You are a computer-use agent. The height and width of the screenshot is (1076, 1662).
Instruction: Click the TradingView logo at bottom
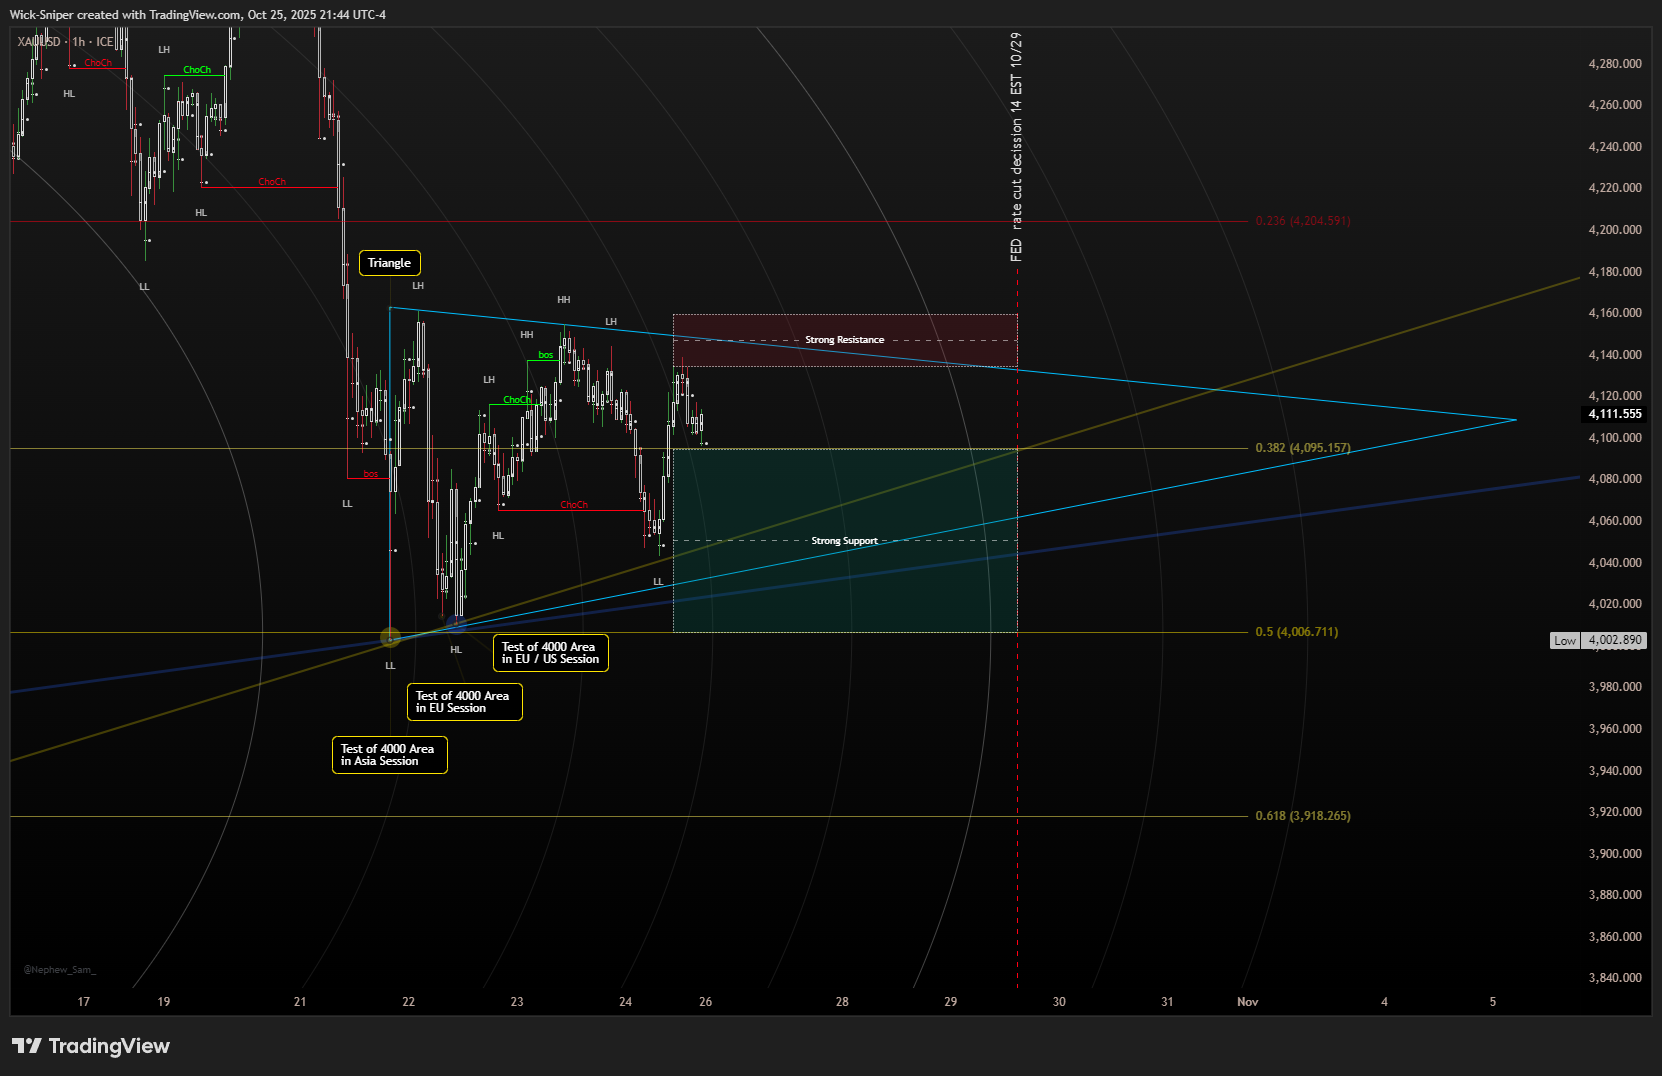tap(91, 1046)
